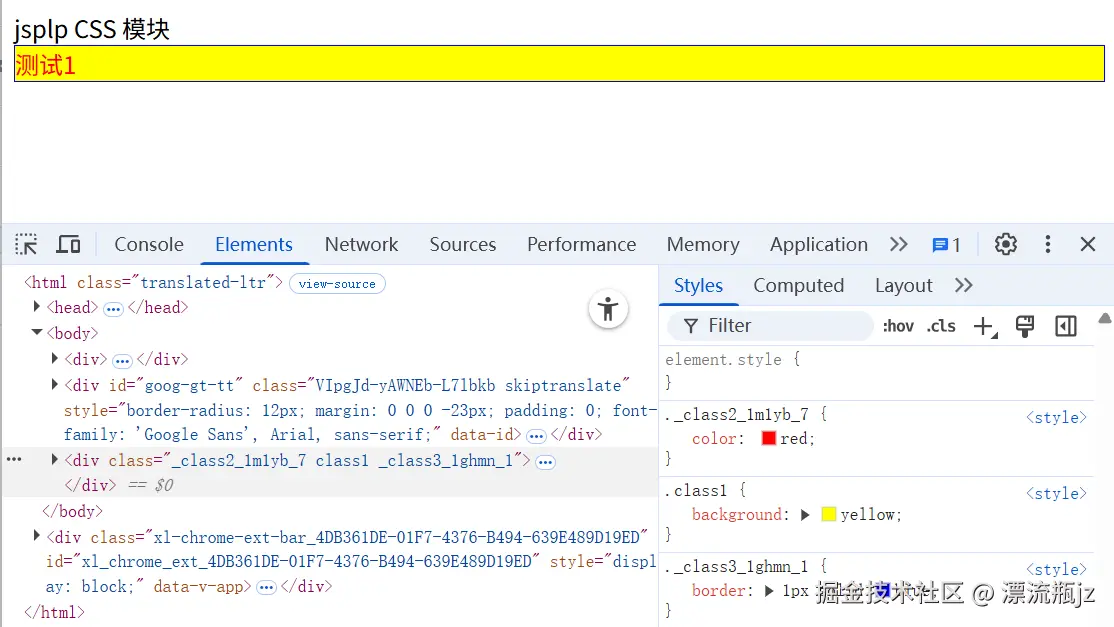Viewport: 1114px width, 627px height.
Task: Expand the border property in ._class3_1ghmn_1 rule
Action: click(x=766, y=590)
